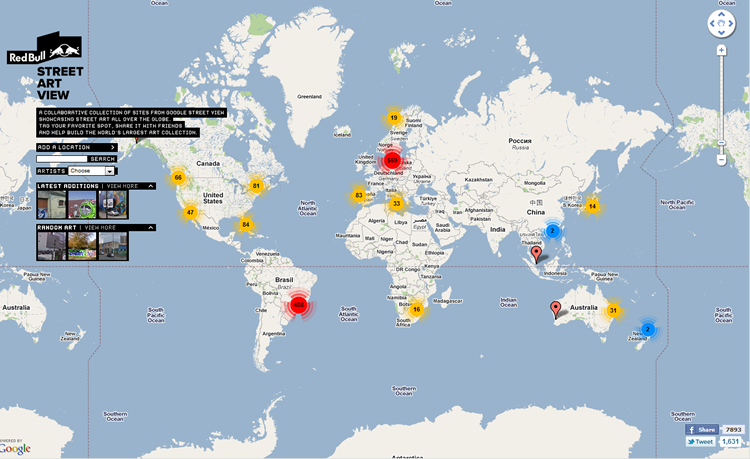
Task: Click the Red Bull logo
Action: (44, 48)
